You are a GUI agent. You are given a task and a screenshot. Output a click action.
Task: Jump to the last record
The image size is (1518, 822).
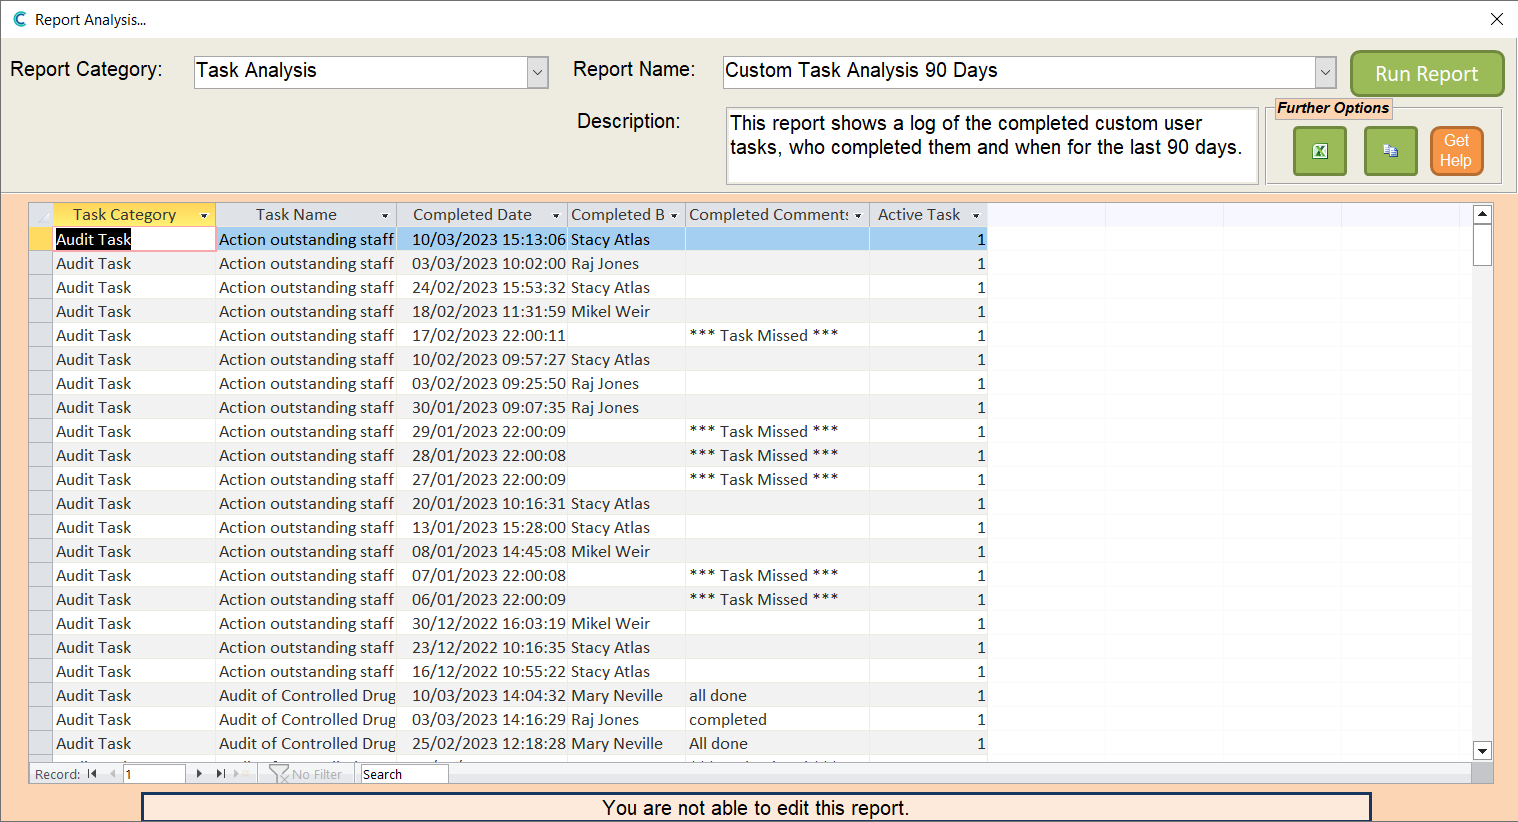coord(220,774)
